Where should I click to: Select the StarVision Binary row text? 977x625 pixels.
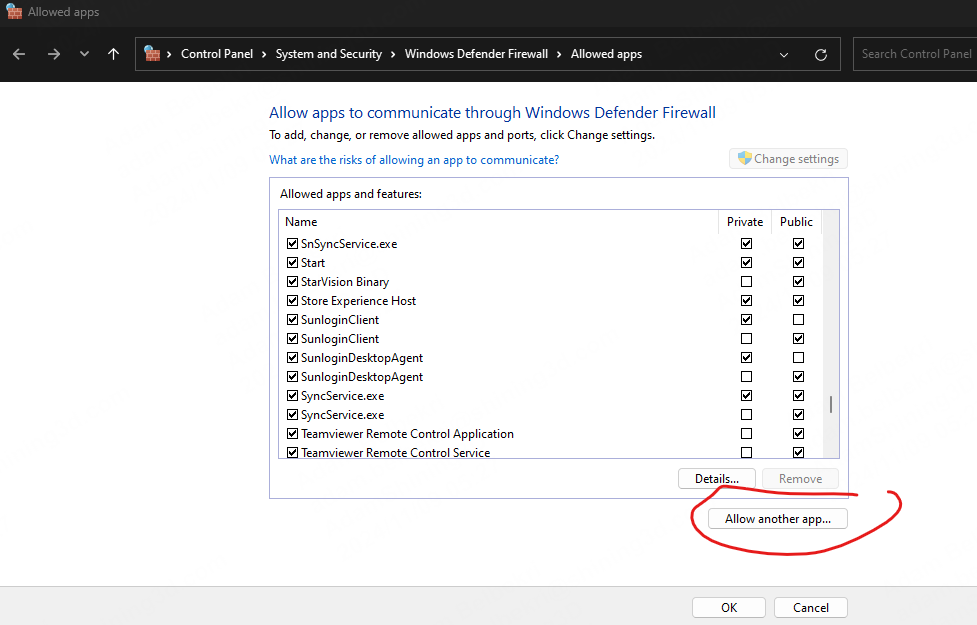(x=345, y=282)
